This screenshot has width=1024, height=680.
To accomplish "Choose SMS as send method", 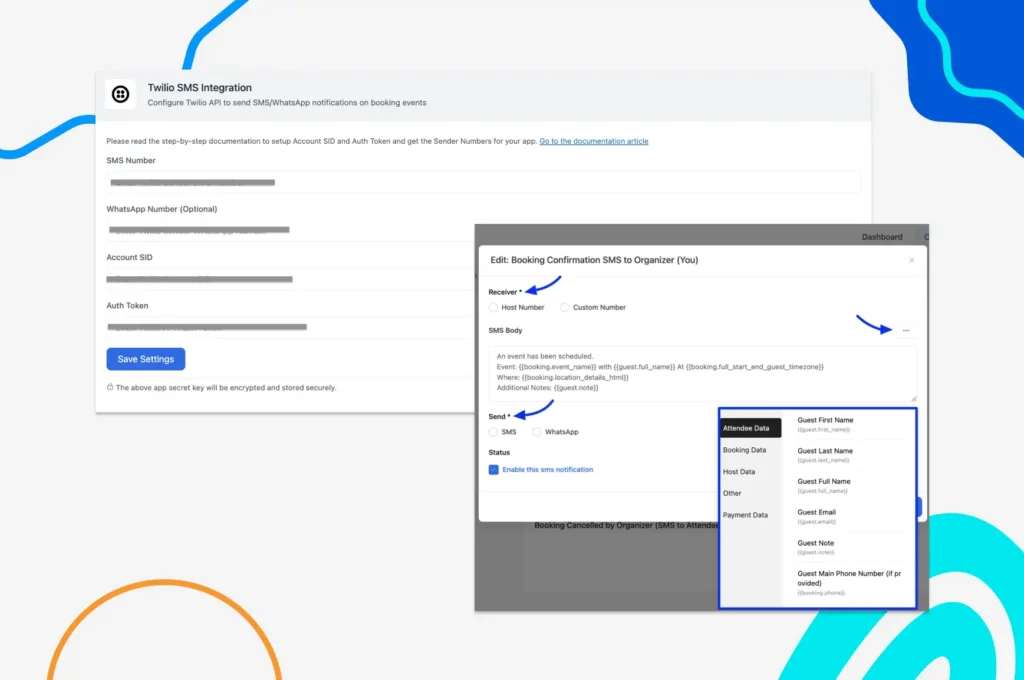I will coord(493,432).
